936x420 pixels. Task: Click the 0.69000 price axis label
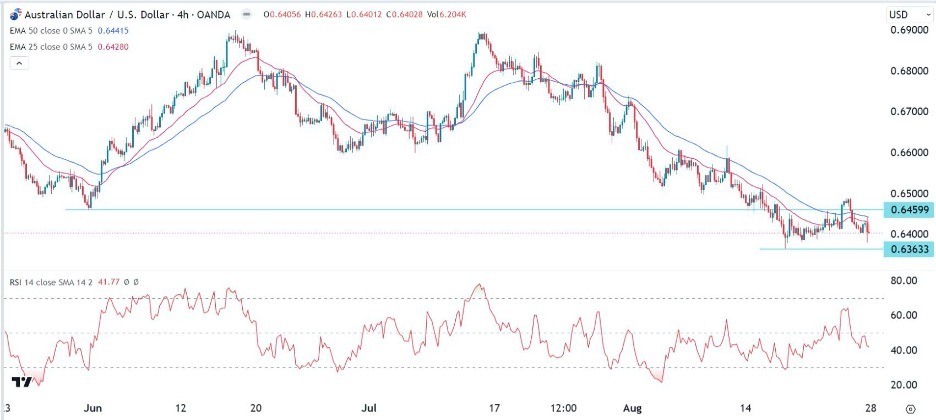910,30
